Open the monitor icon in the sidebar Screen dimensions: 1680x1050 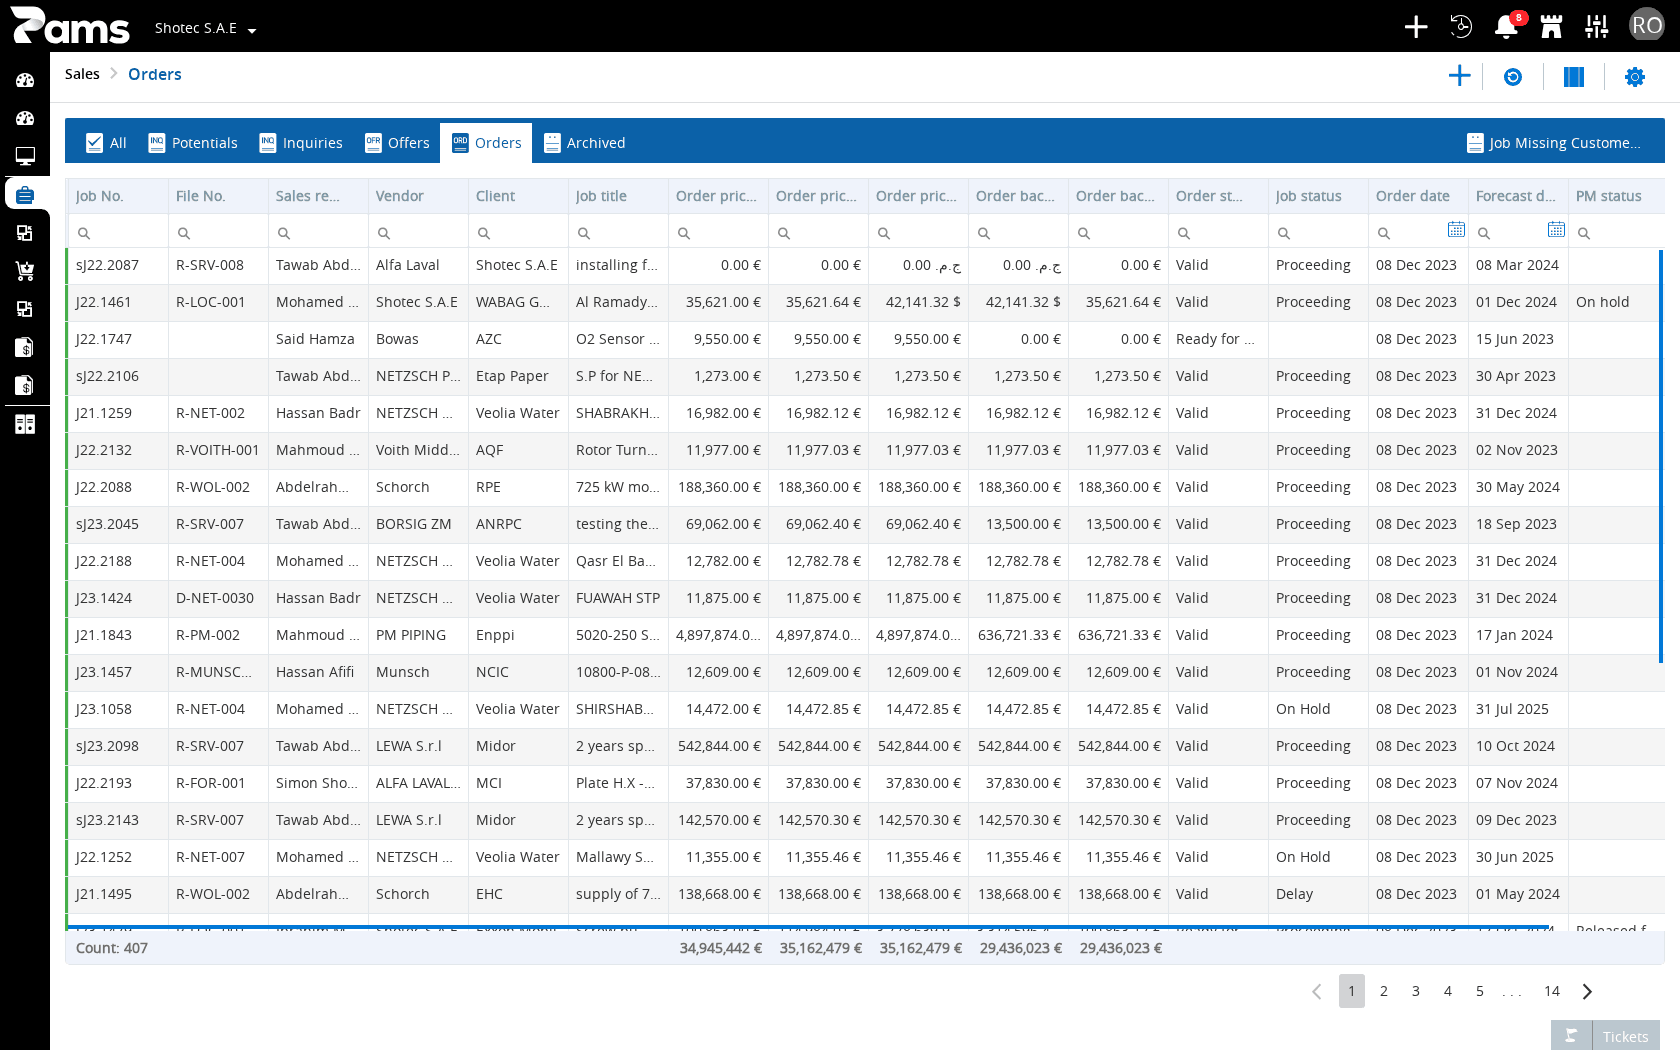pos(25,156)
